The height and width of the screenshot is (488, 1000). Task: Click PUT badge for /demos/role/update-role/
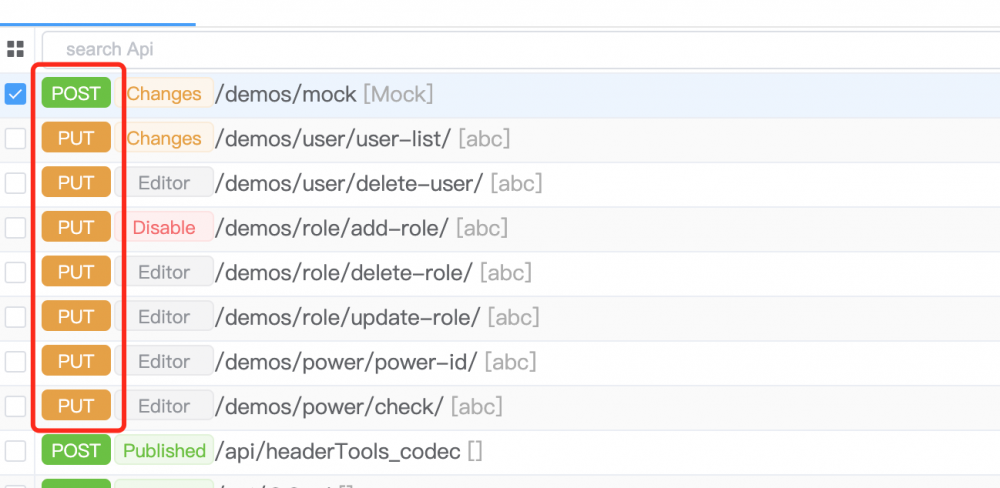(x=76, y=317)
